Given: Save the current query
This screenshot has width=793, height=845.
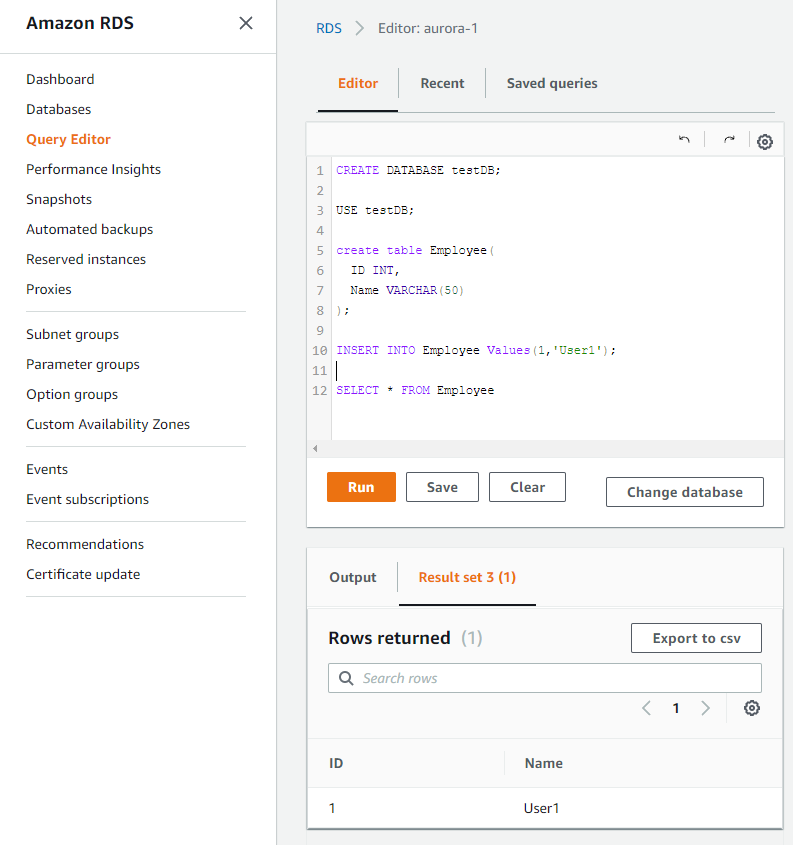Looking at the screenshot, I should coord(442,487).
